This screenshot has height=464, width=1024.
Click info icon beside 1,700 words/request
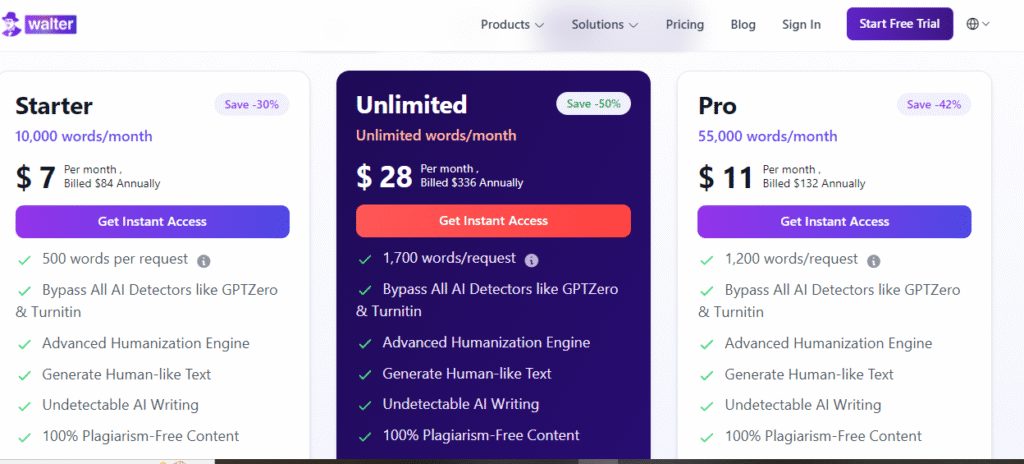tap(532, 260)
